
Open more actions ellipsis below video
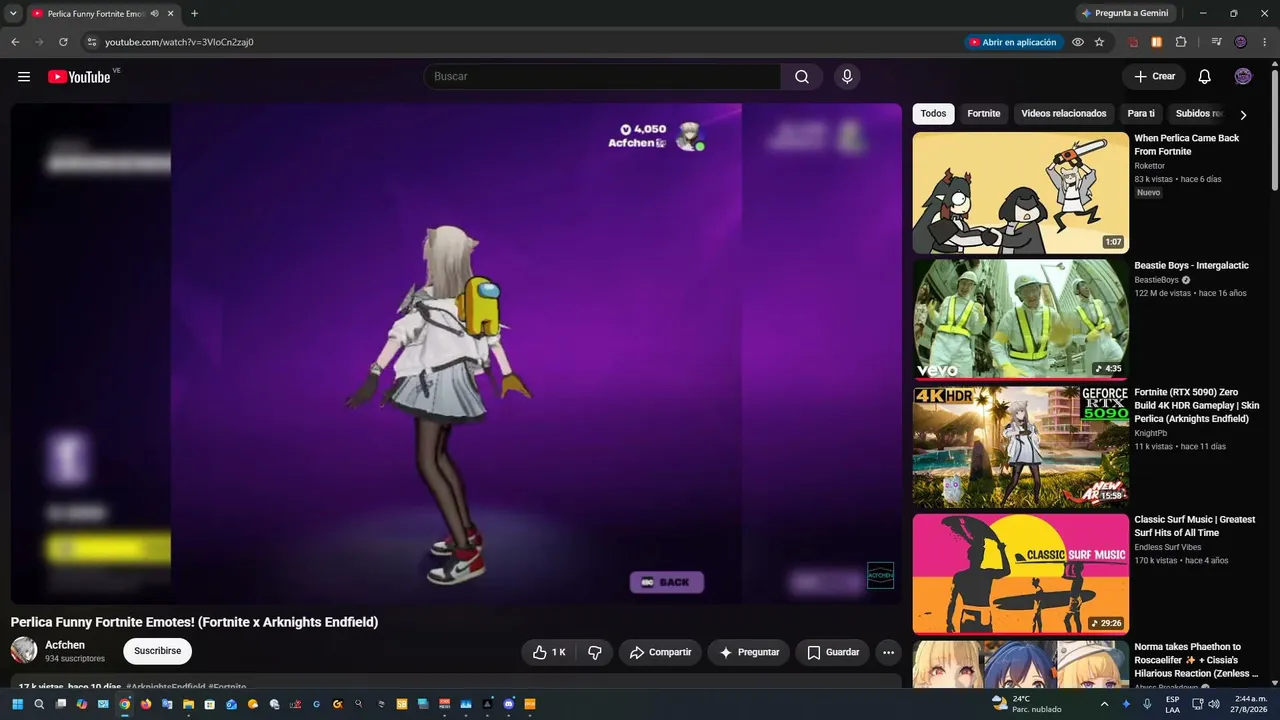point(888,652)
